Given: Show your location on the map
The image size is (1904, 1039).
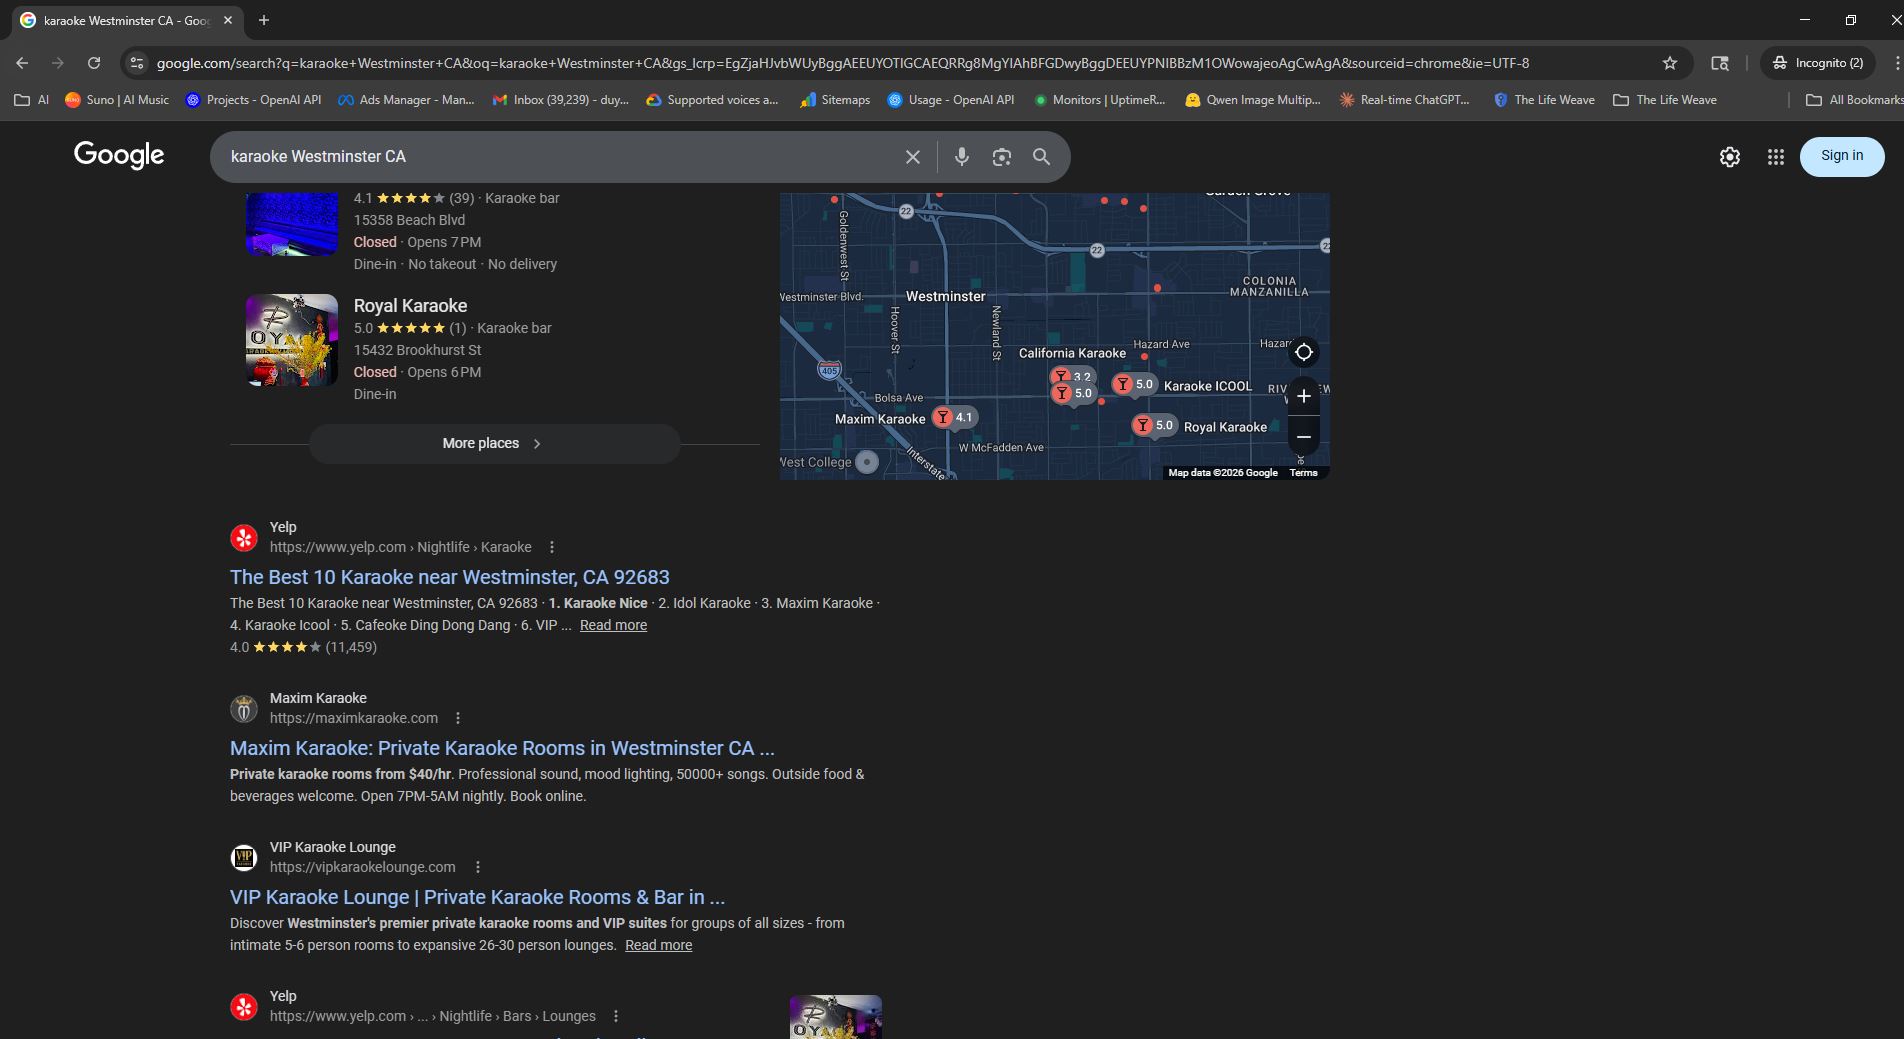Looking at the screenshot, I should 1303,352.
